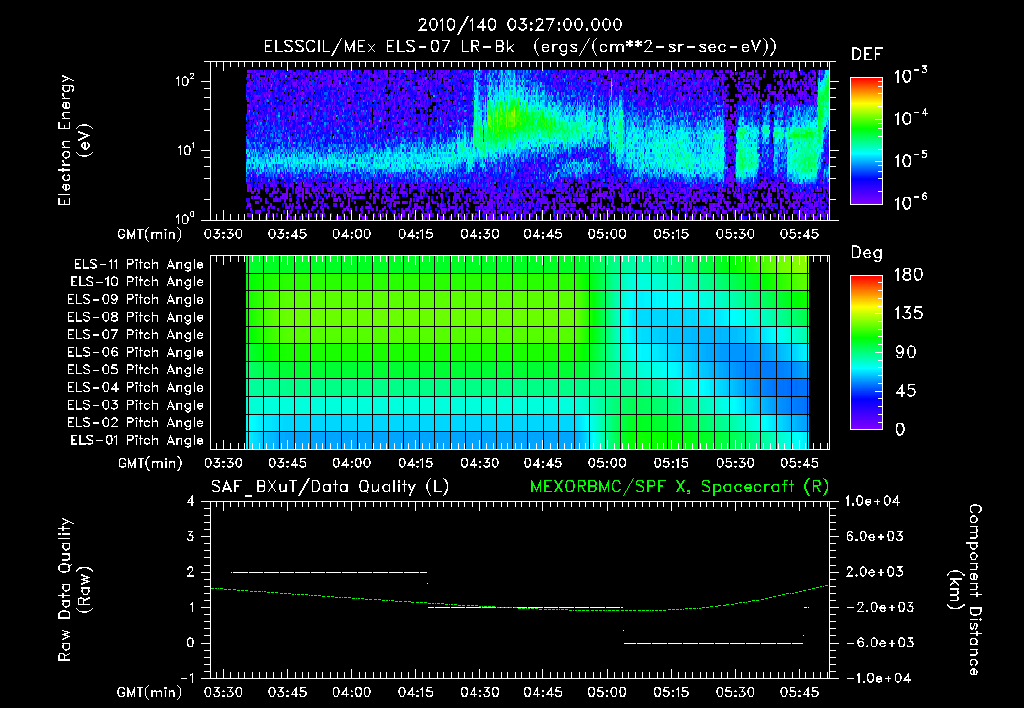1024x708 pixels.
Task: Click 04:15 tick under the pitch angle panel
Action: tap(415, 463)
